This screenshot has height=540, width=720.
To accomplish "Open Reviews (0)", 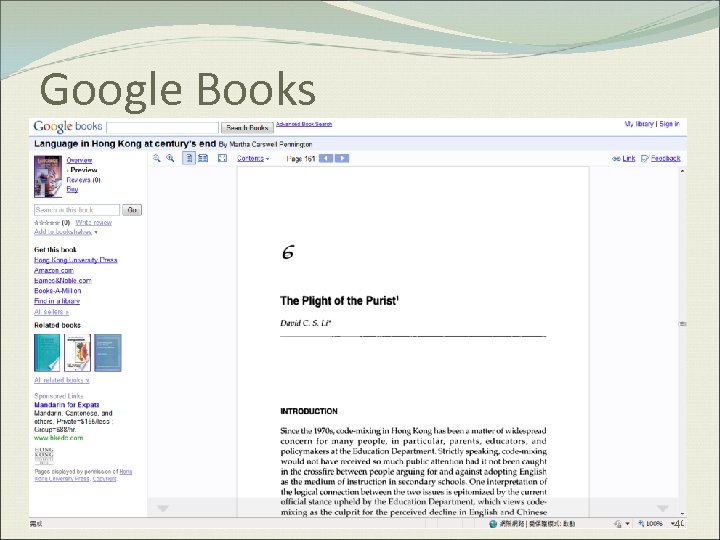I will point(83,180).
